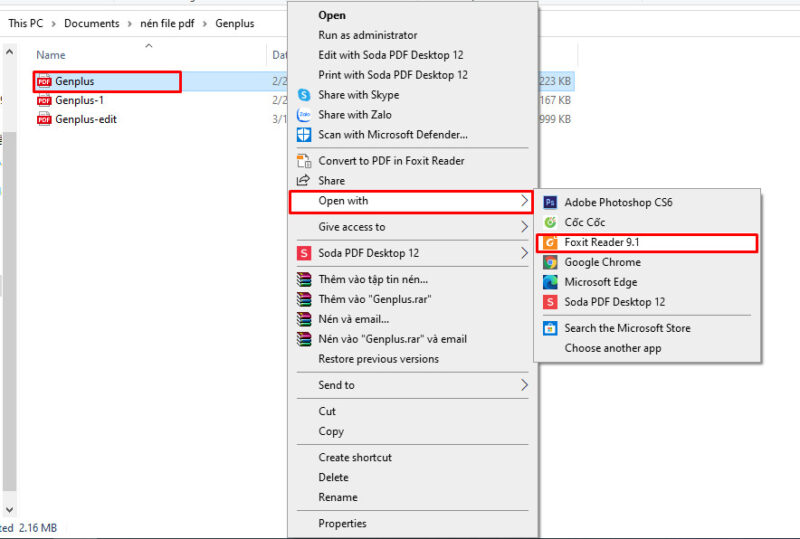The image size is (800, 539).
Task: Click the Cốc Cốc browser icon
Action: coord(549,223)
